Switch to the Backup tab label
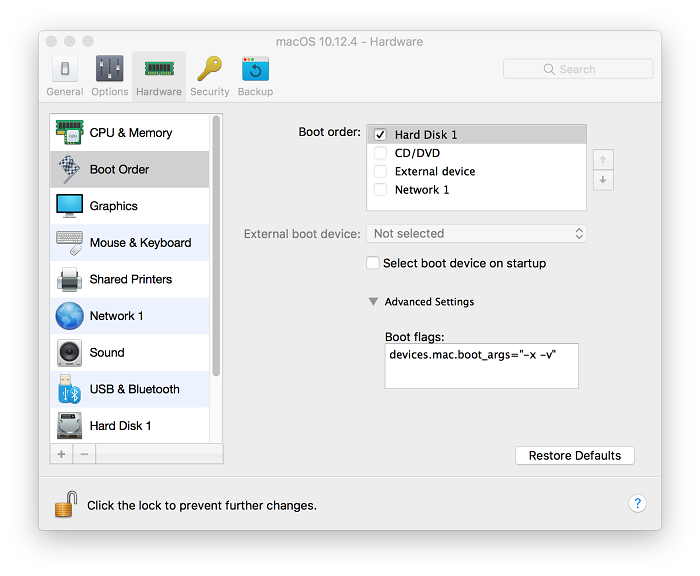The height and width of the screenshot is (576, 700). [255, 92]
